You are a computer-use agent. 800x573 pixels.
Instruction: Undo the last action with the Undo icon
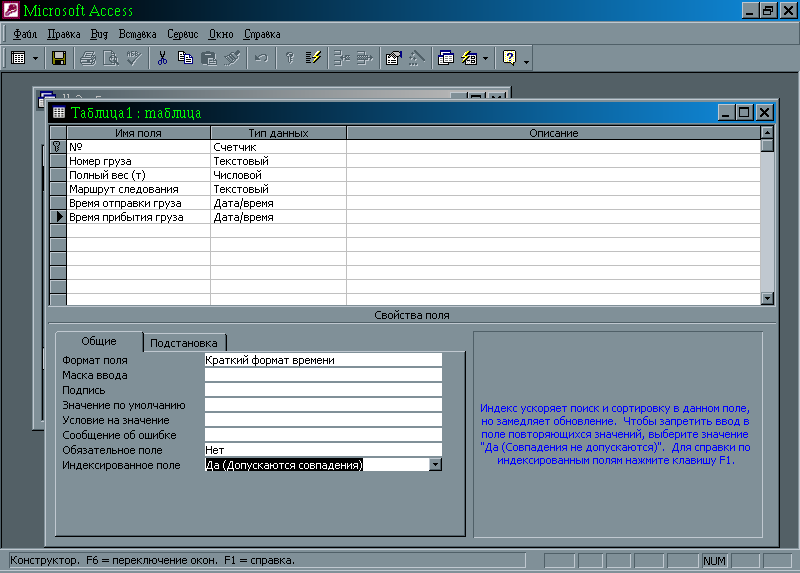pos(261,58)
